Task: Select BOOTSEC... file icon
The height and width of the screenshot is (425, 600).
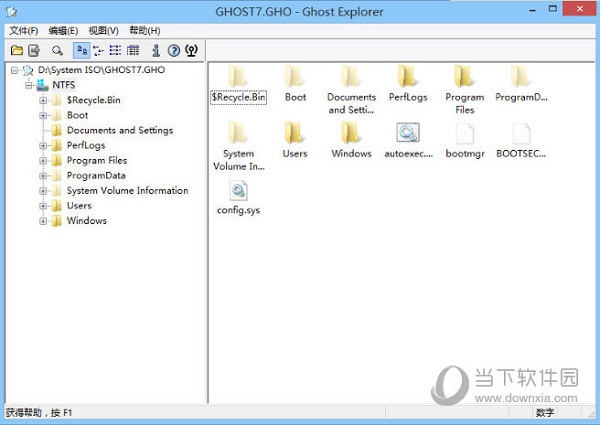Action: tap(521, 134)
